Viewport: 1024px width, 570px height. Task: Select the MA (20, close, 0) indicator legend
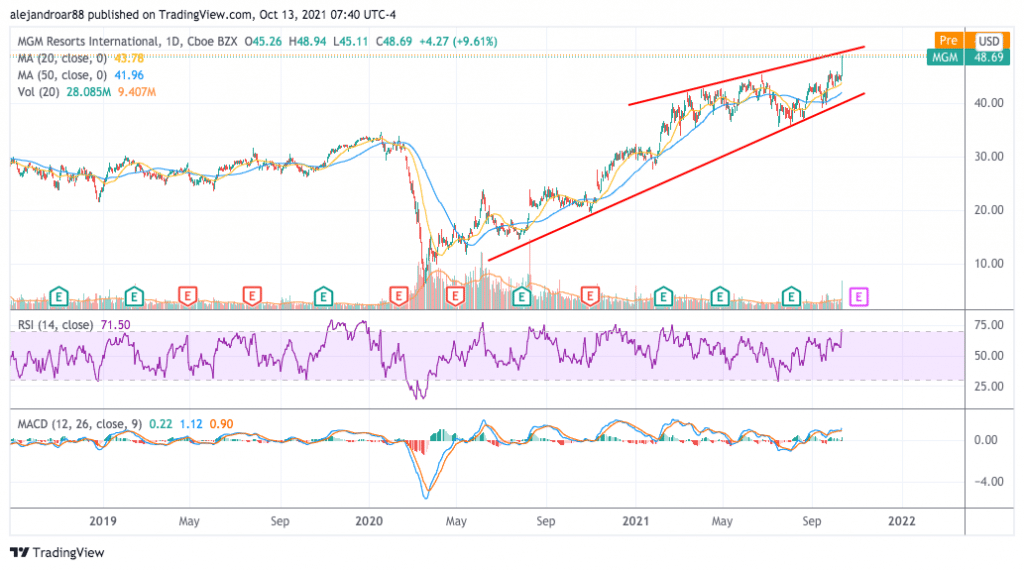[x=62, y=58]
